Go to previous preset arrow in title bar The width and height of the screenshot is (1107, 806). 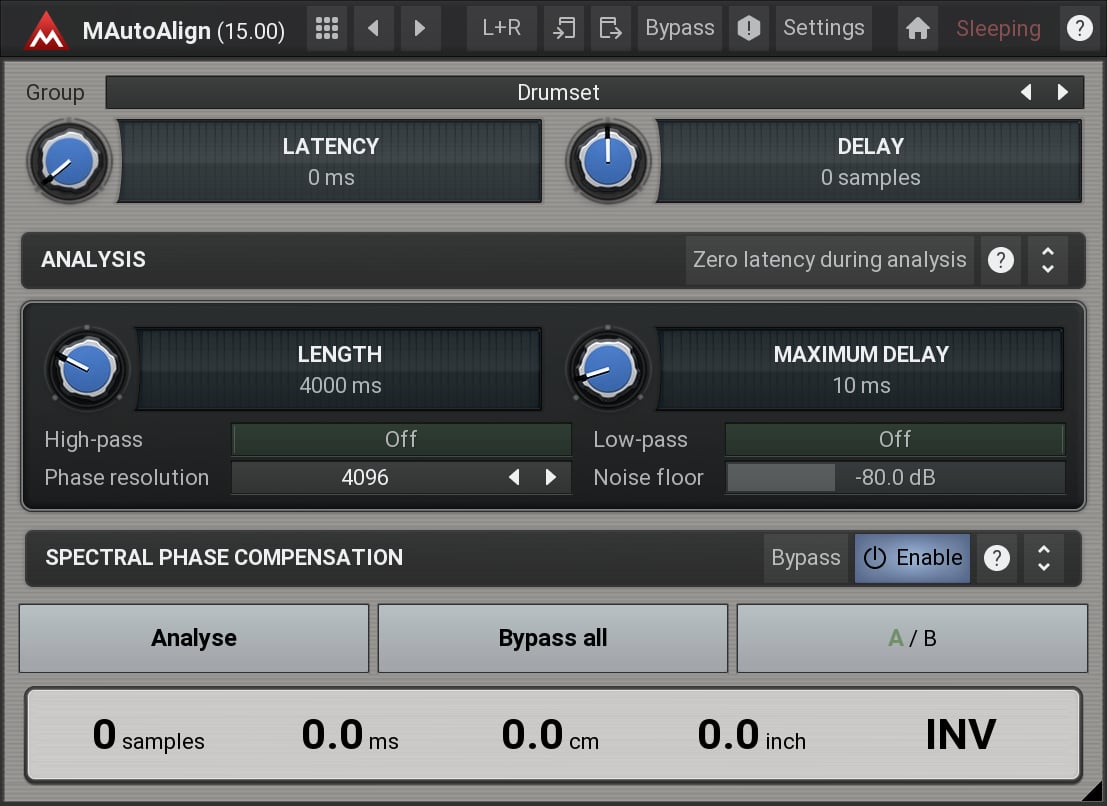coord(374,28)
